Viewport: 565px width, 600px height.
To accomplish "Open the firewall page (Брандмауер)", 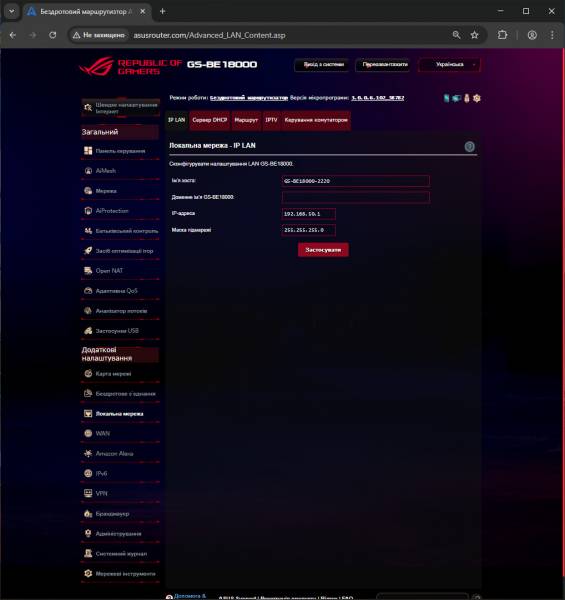I will tap(120, 514).
